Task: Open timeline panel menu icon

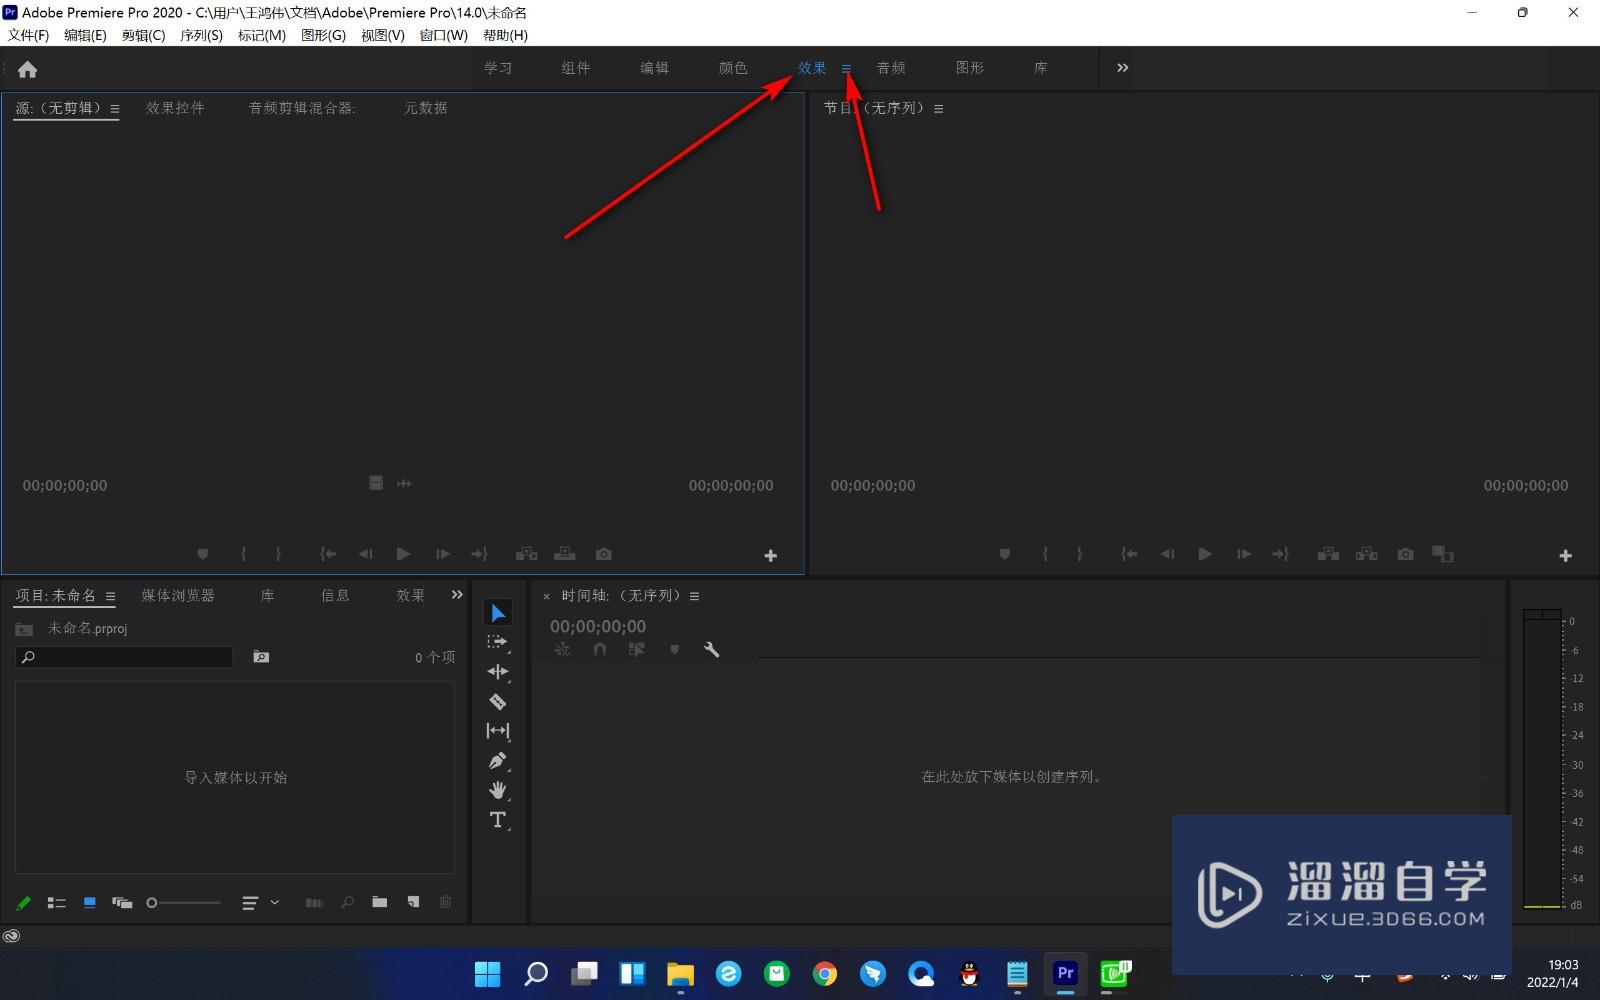Action: coord(695,596)
